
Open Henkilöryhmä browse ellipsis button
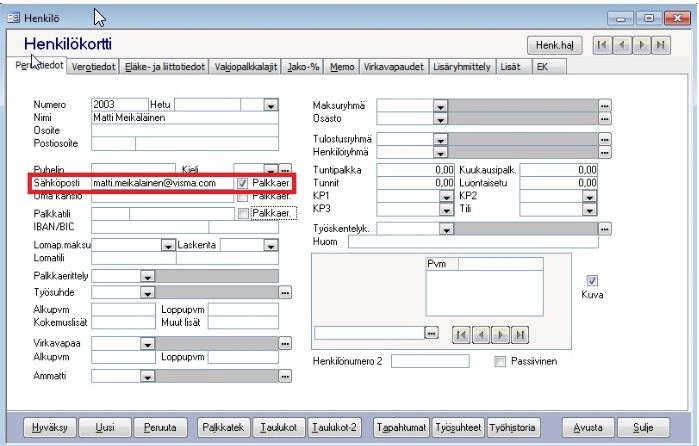click(x=604, y=153)
